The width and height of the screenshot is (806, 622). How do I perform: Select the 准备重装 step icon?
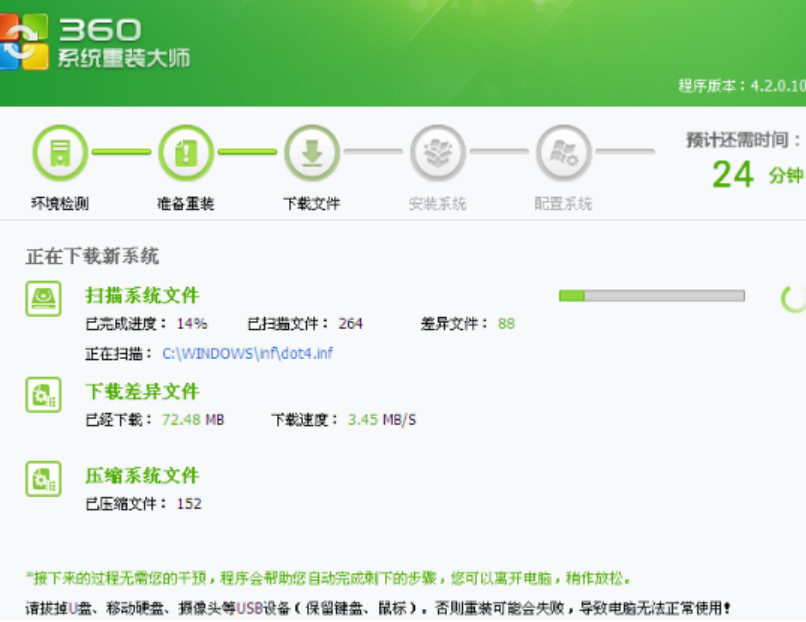pyautogui.click(x=186, y=153)
